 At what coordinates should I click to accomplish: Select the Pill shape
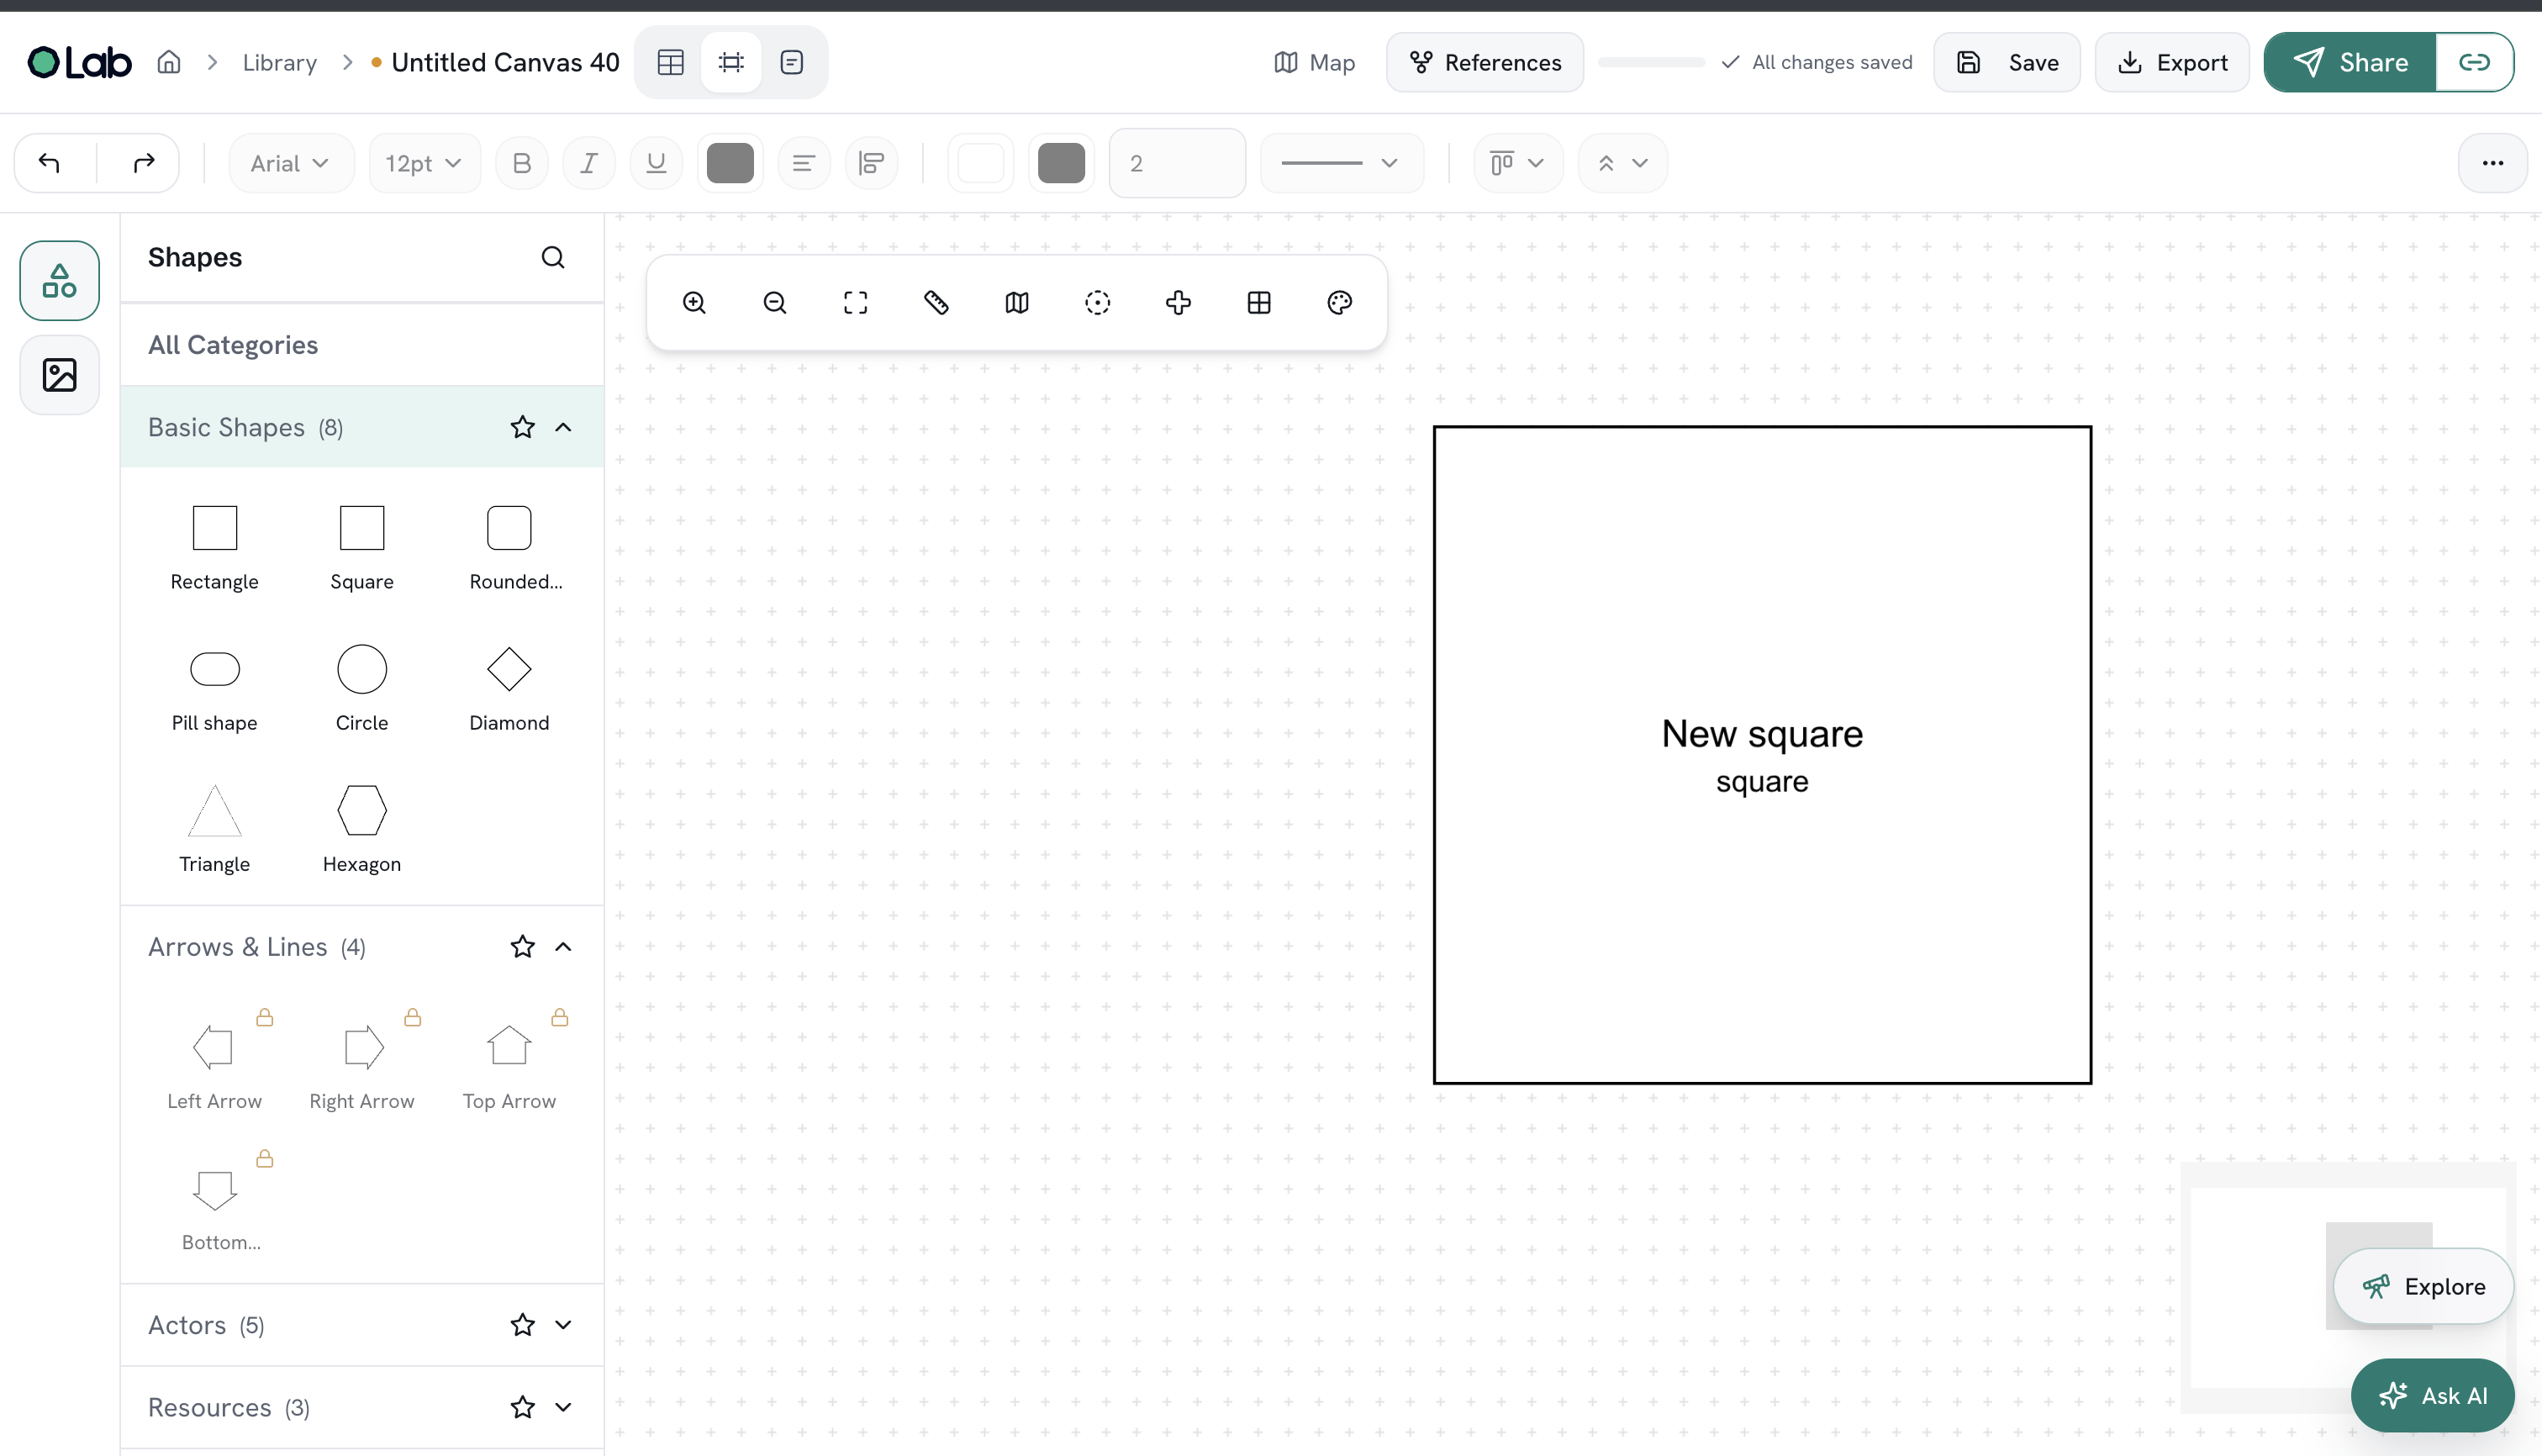point(214,690)
